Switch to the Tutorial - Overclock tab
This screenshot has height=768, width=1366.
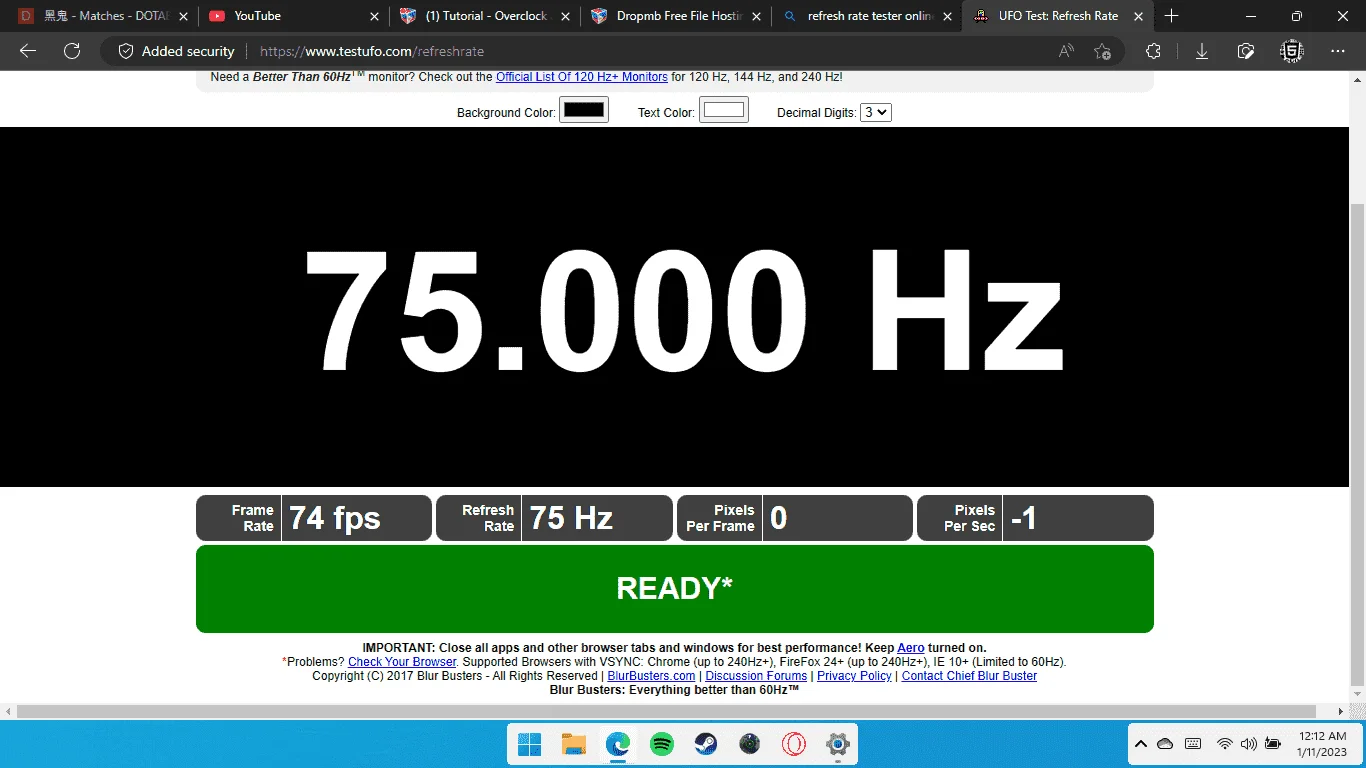tap(485, 16)
